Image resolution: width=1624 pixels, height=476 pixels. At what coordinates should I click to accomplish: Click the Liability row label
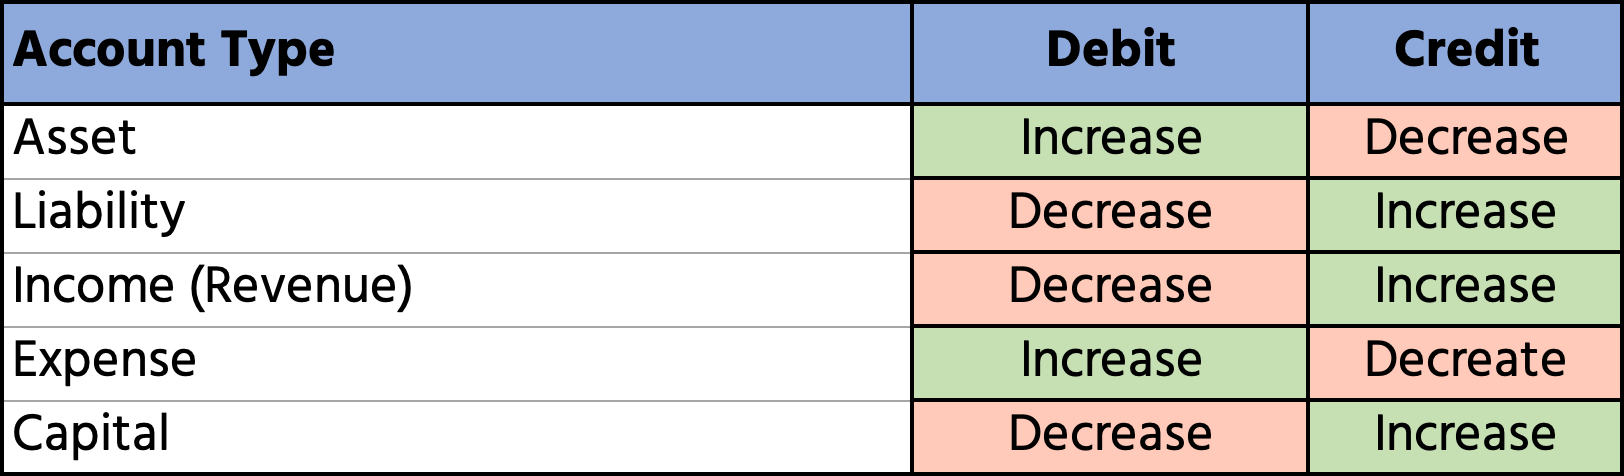click(99, 212)
